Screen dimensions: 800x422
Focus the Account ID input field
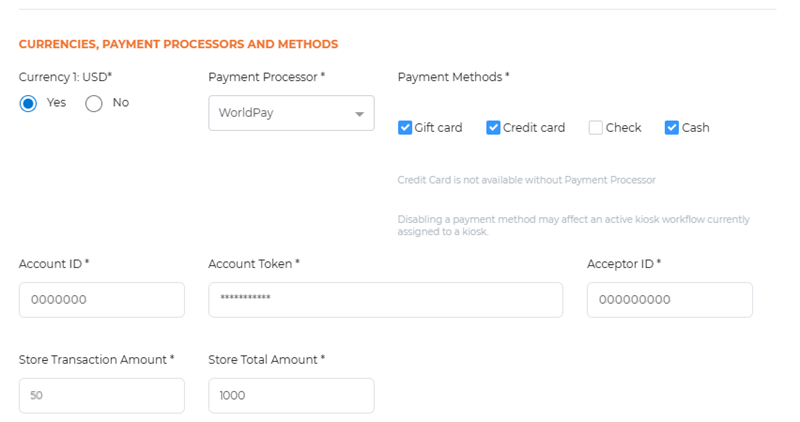click(101, 300)
